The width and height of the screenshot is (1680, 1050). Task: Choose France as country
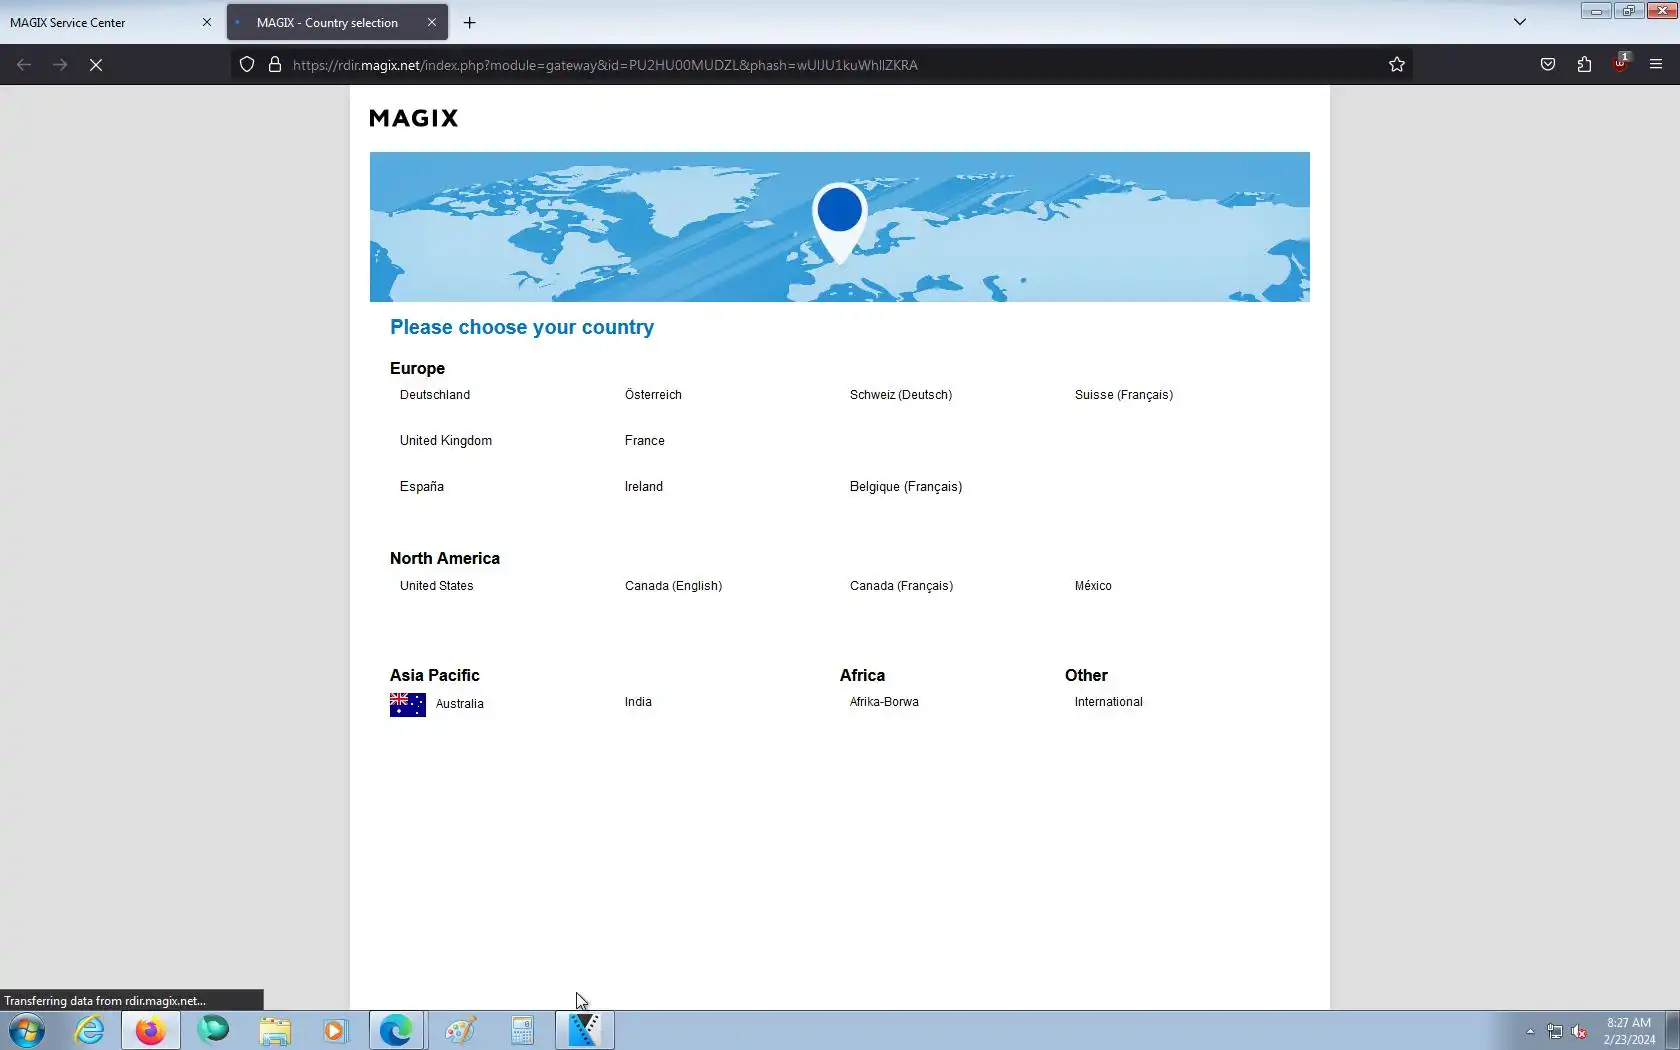(645, 441)
